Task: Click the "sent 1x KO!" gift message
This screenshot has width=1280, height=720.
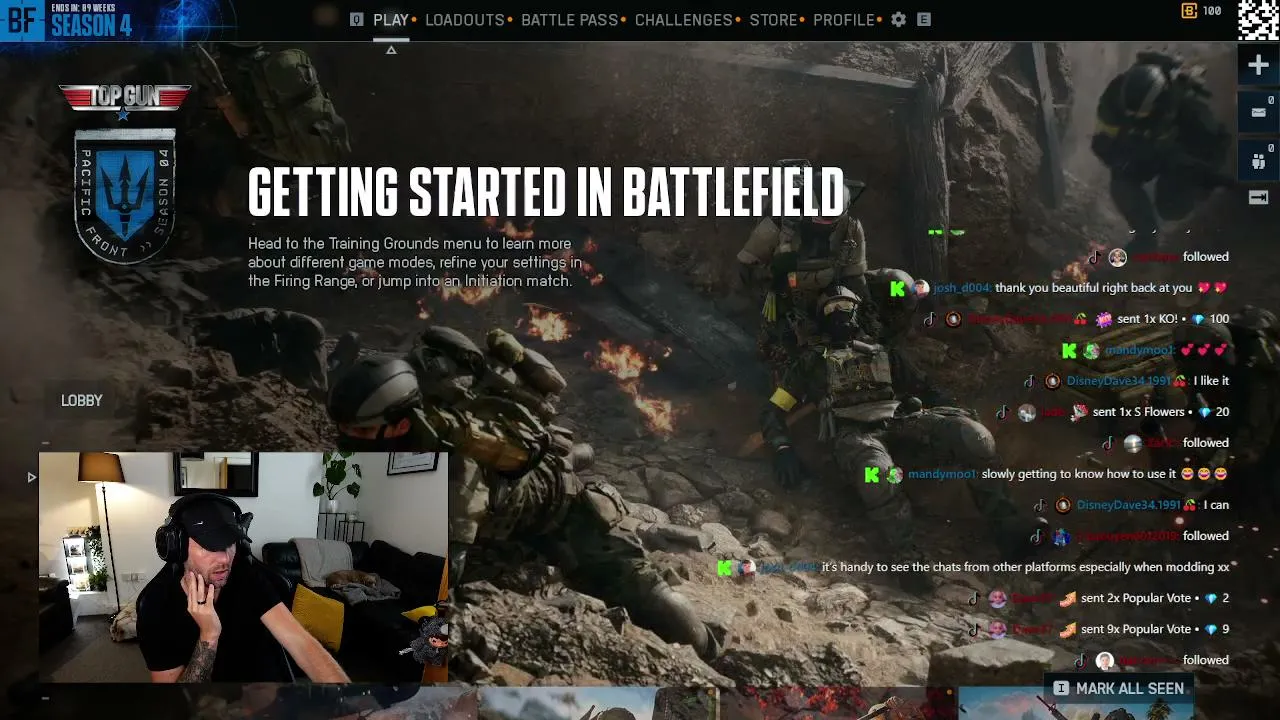Action: tap(1173, 319)
